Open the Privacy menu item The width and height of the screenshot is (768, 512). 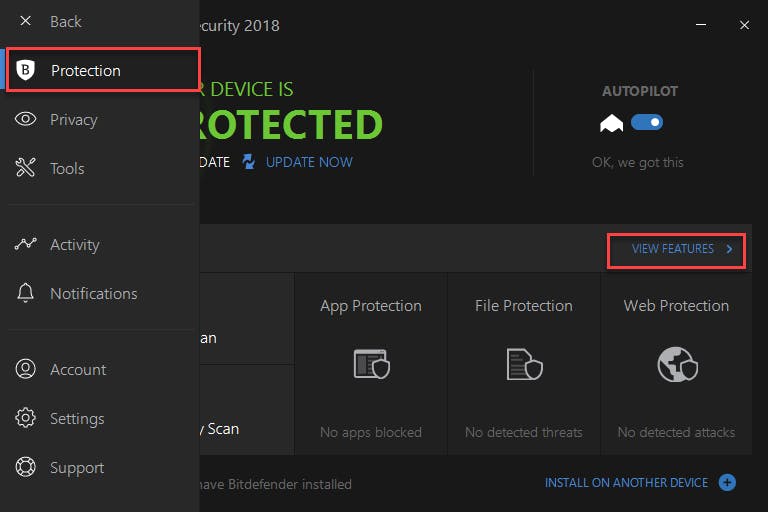coord(100,119)
